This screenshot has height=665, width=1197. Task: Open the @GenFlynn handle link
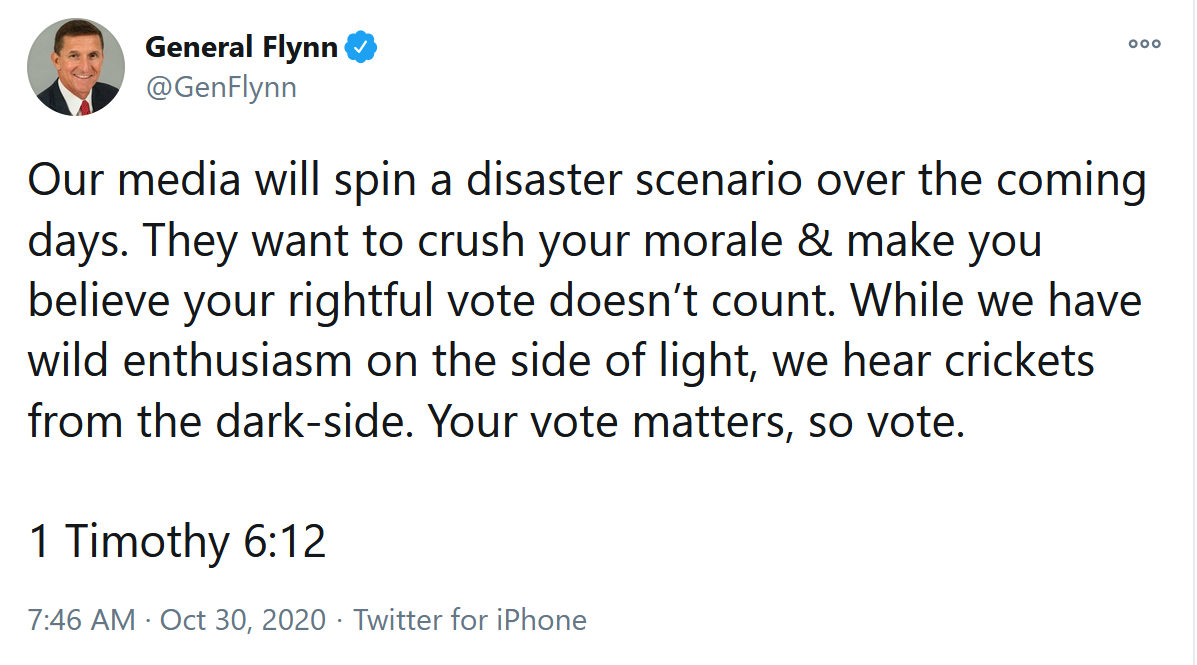click(221, 88)
